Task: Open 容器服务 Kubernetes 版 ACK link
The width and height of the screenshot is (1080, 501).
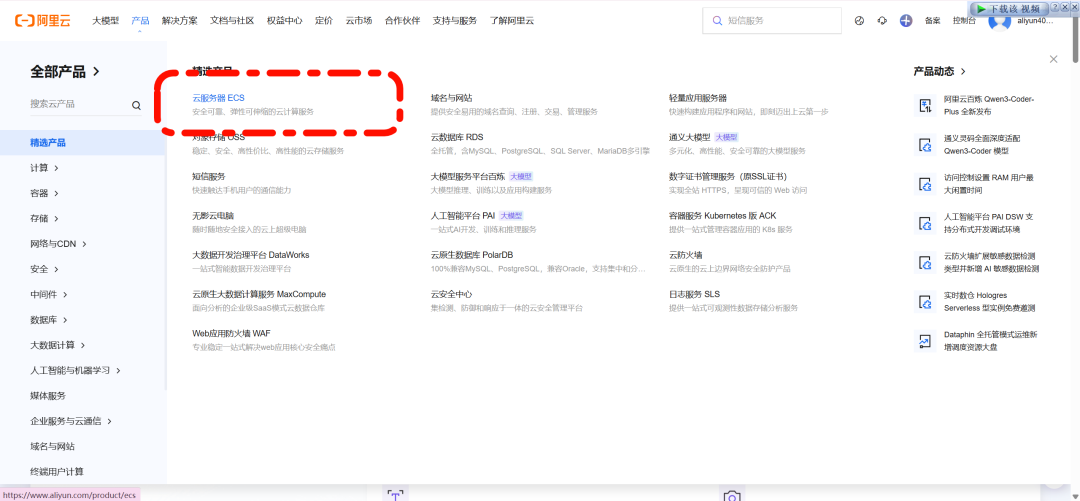Action: click(x=723, y=216)
